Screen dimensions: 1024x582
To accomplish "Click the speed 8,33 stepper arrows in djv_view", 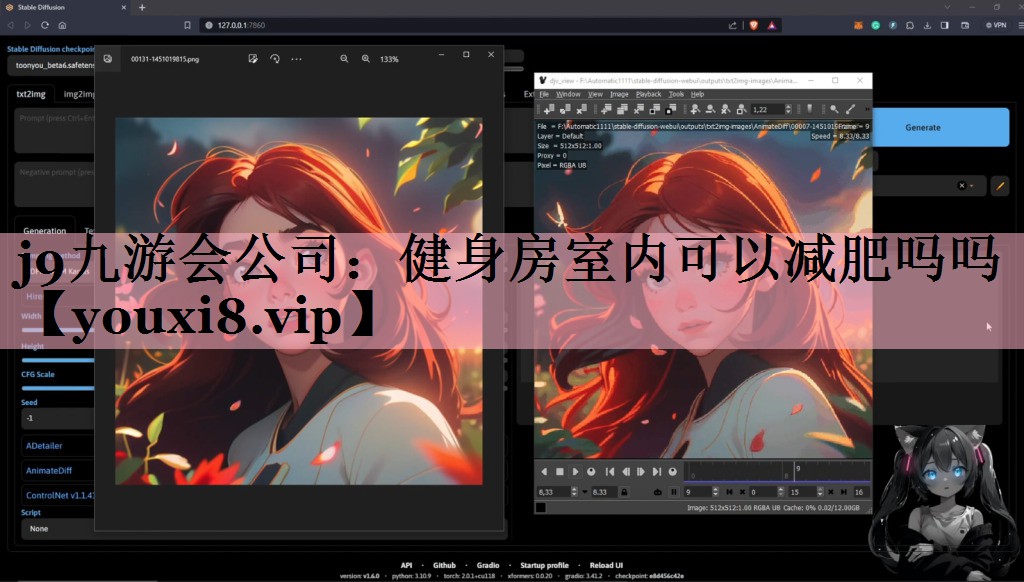I will pos(574,493).
